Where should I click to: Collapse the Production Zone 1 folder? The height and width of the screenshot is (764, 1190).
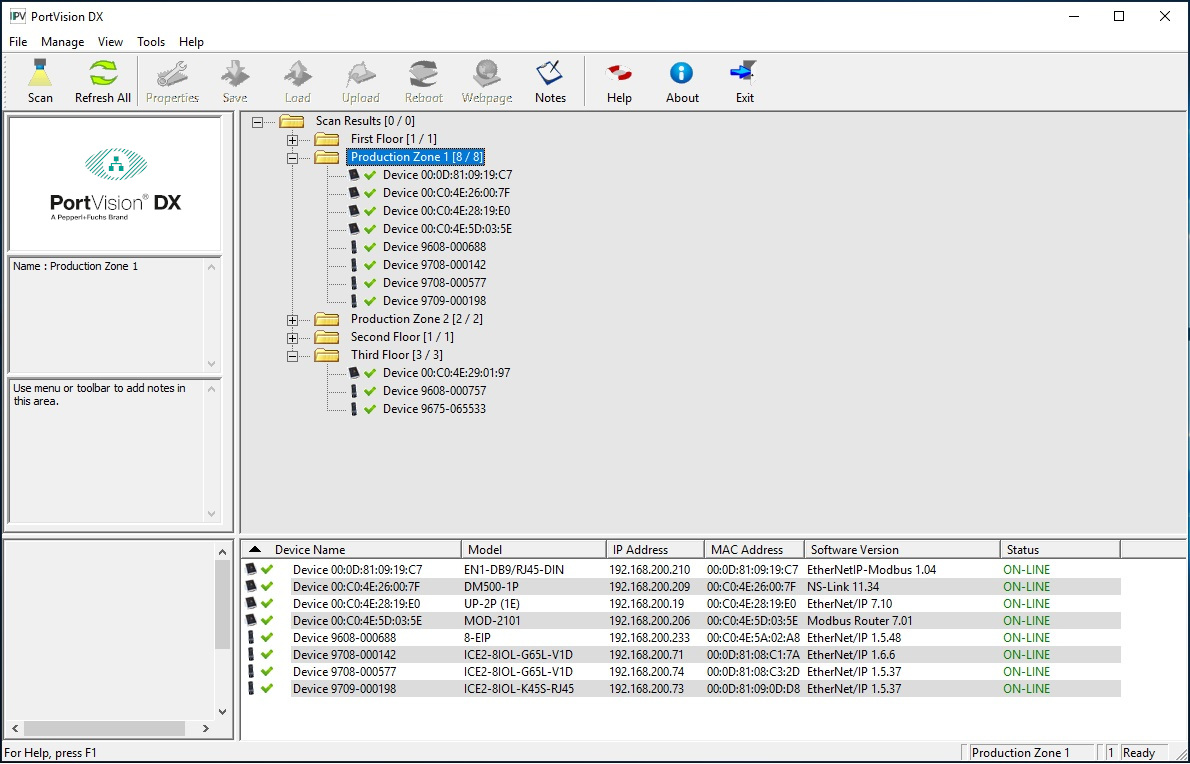(x=292, y=158)
